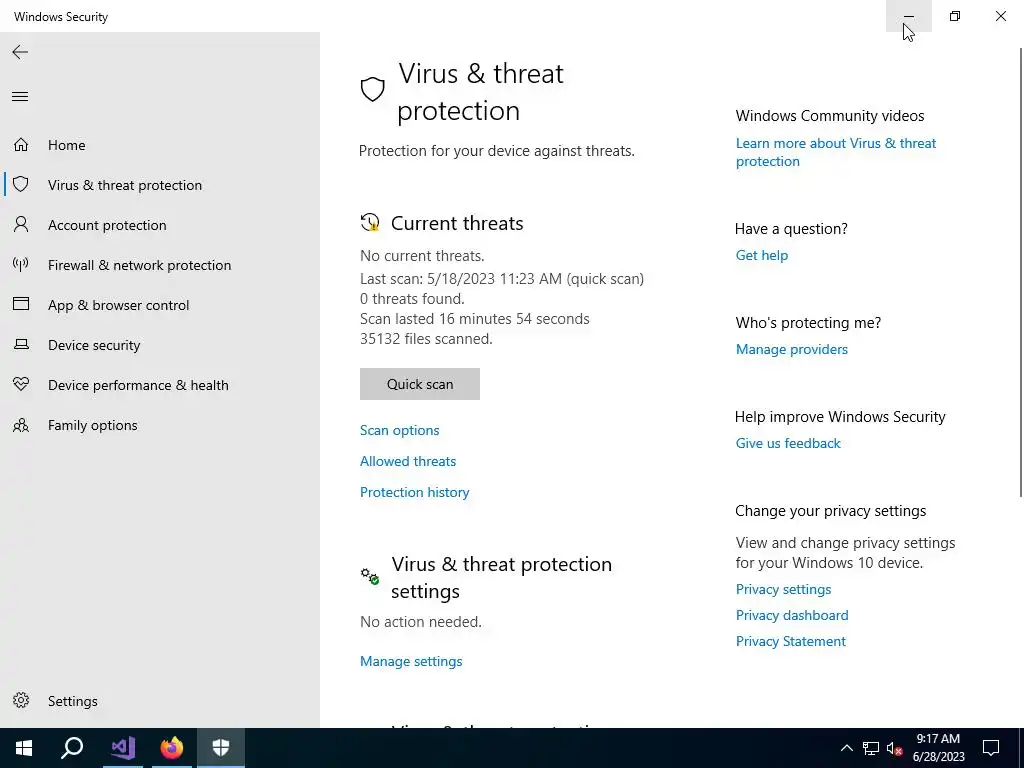The height and width of the screenshot is (768, 1024).
Task: Click the large shield icon by page title
Action: (x=373, y=89)
